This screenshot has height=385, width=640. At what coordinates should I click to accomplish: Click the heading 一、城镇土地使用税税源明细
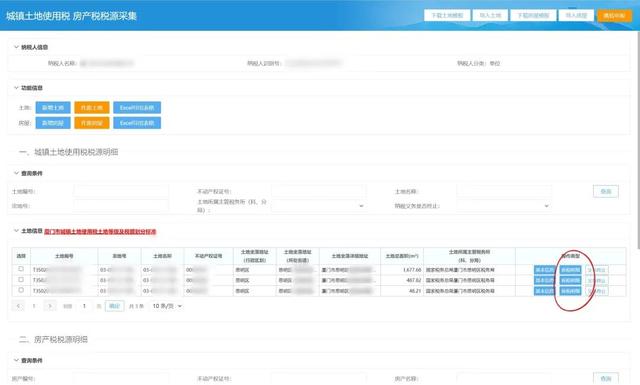69,152
